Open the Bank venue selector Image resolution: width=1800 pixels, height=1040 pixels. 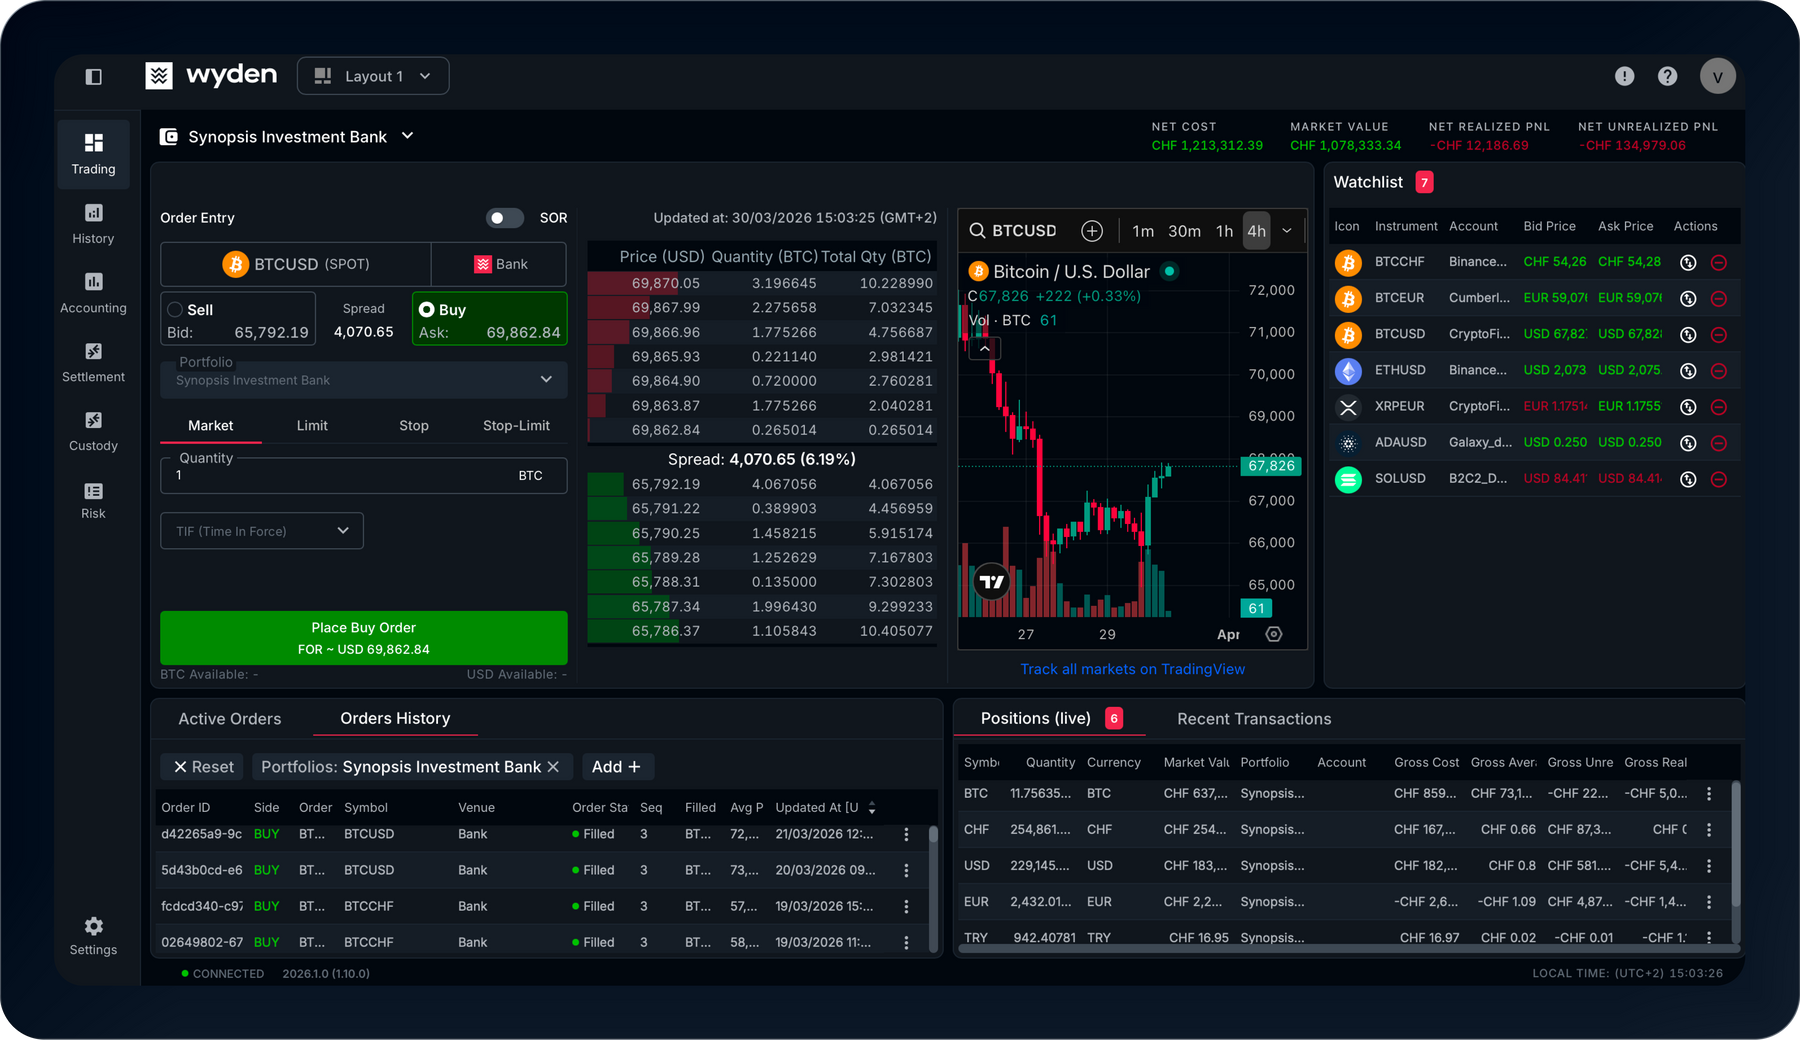point(500,264)
